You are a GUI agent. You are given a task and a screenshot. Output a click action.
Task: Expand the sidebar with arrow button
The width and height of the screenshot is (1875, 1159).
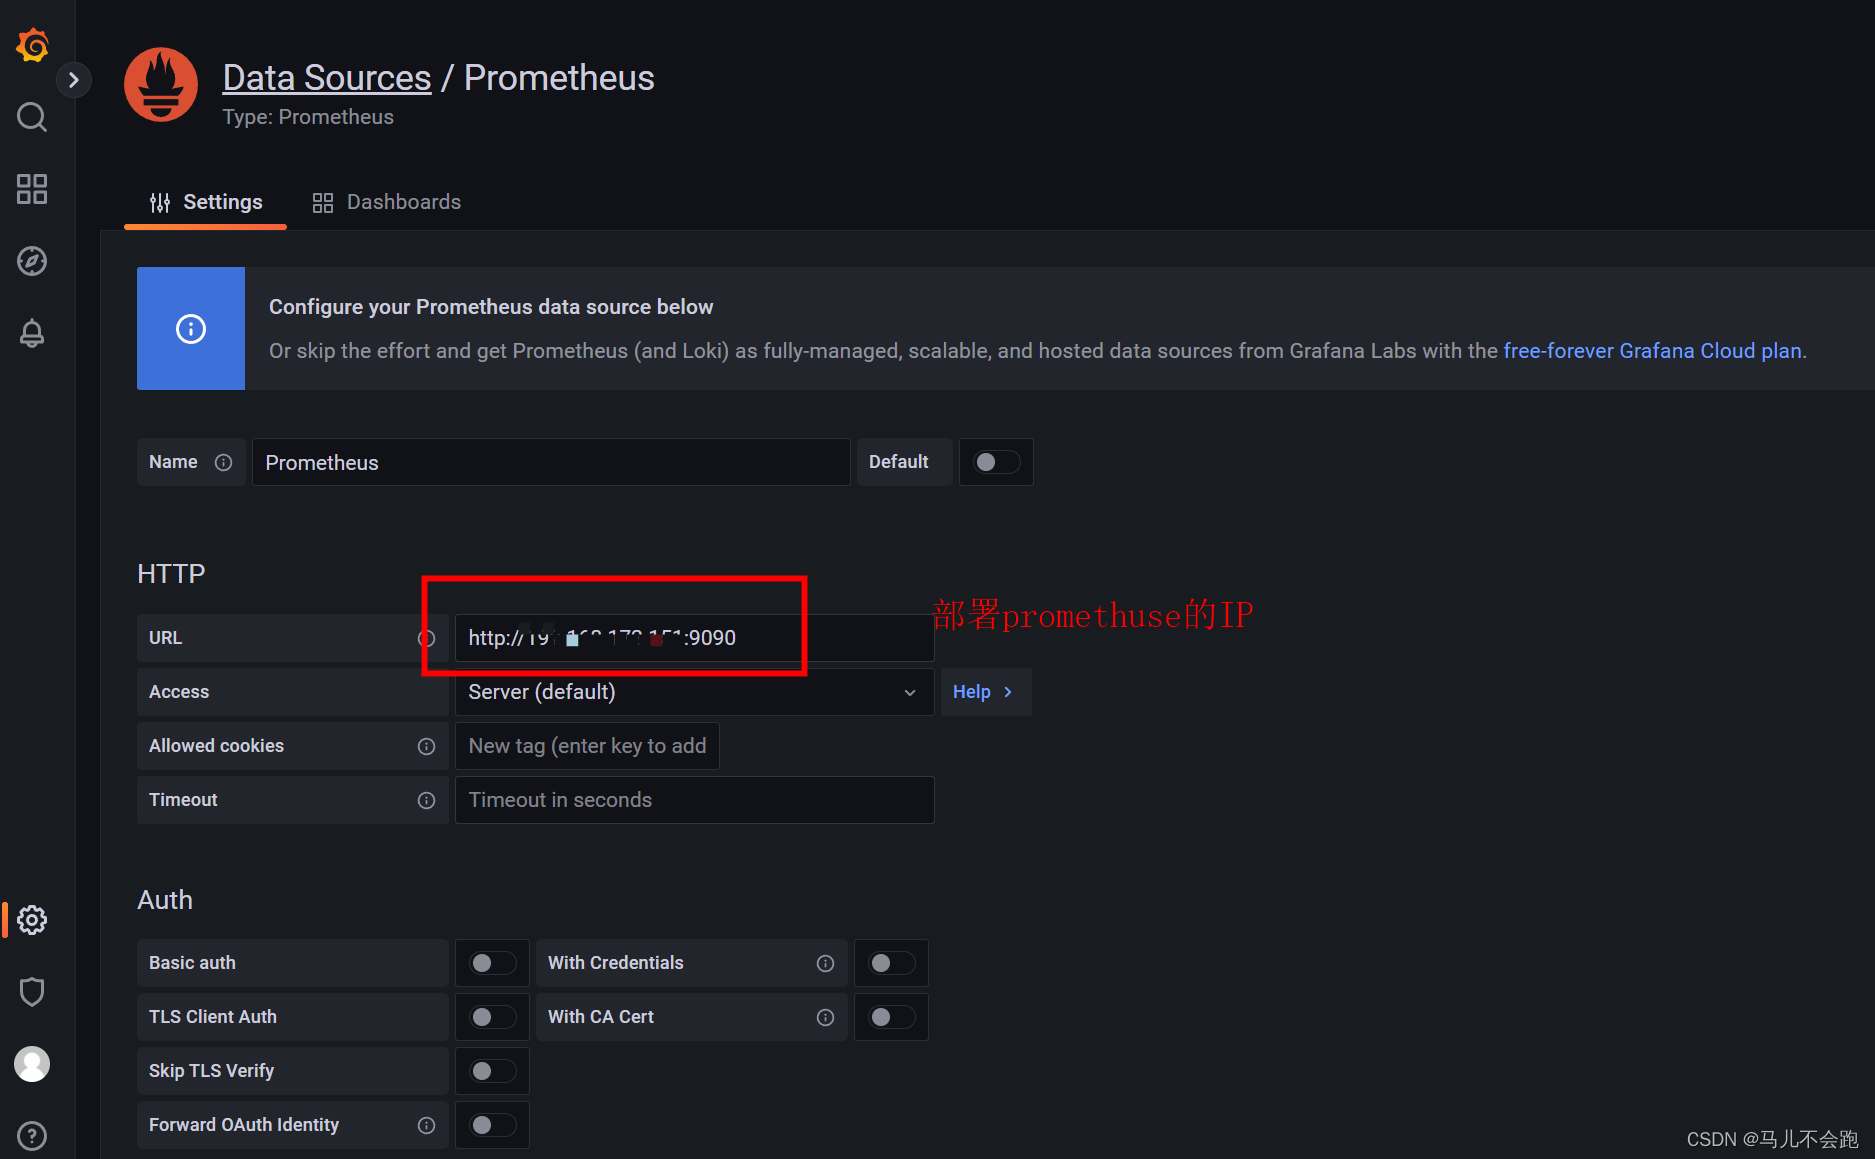73,80
